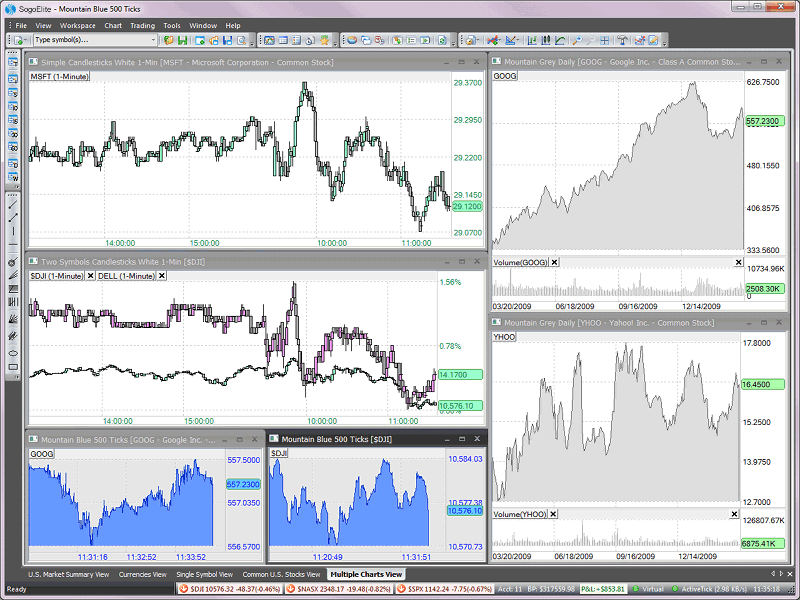Remove the Volume(GOOG) indicator with its X
The height and width of the screenshot is (600, 800).
[x=554, y=262]
